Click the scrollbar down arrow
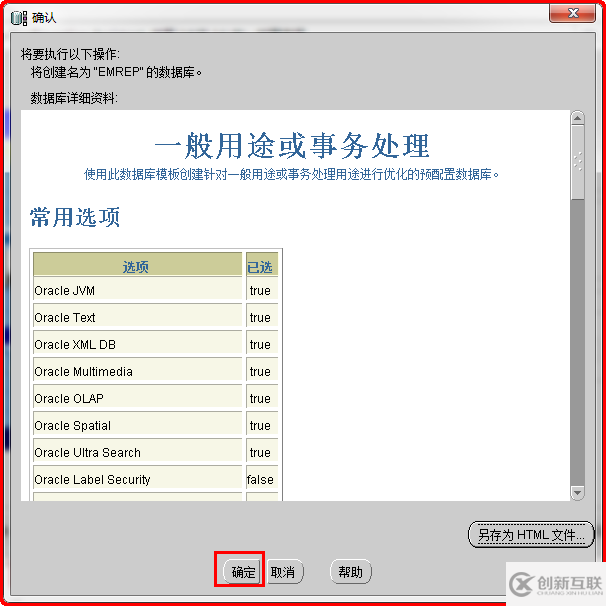 pos(577,493)
